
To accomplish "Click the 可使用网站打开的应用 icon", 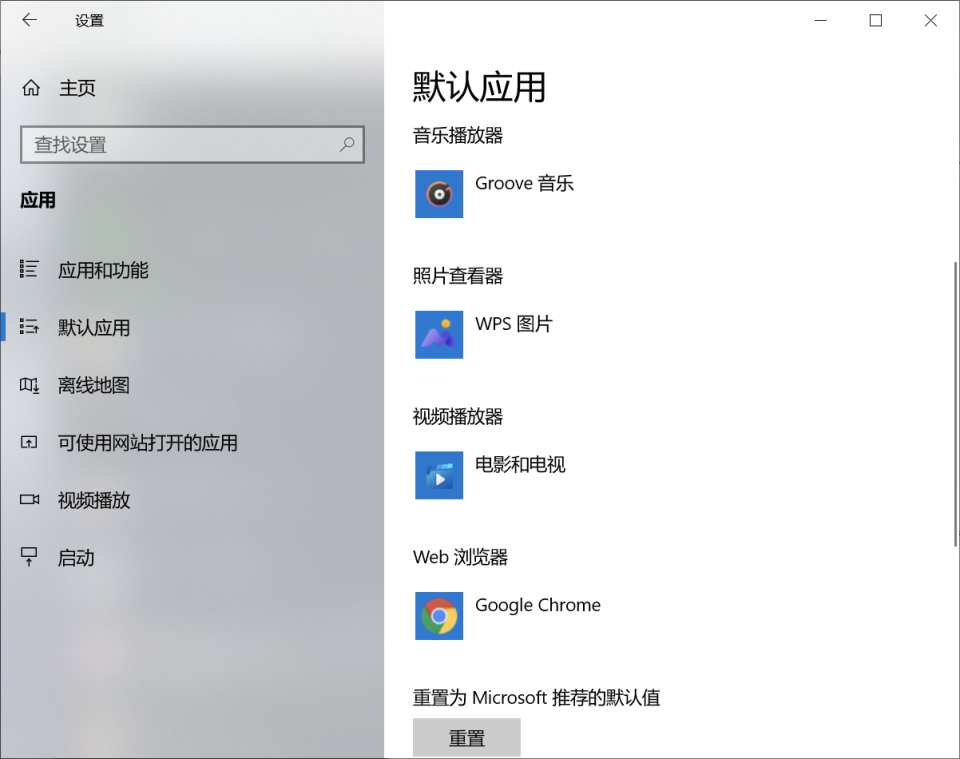I will (29, 442).
